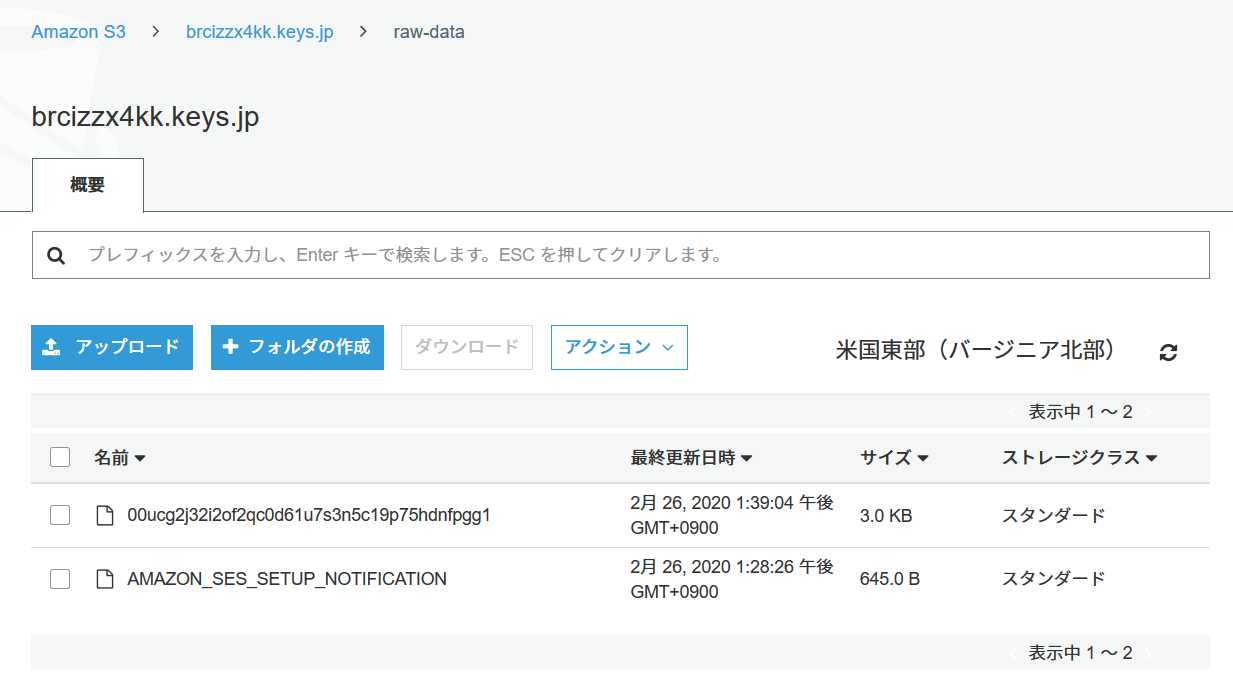This screenshot has width=1233, height=690.
Task: Click the raw-data breadcrumb text
Action: coord(429,31)
